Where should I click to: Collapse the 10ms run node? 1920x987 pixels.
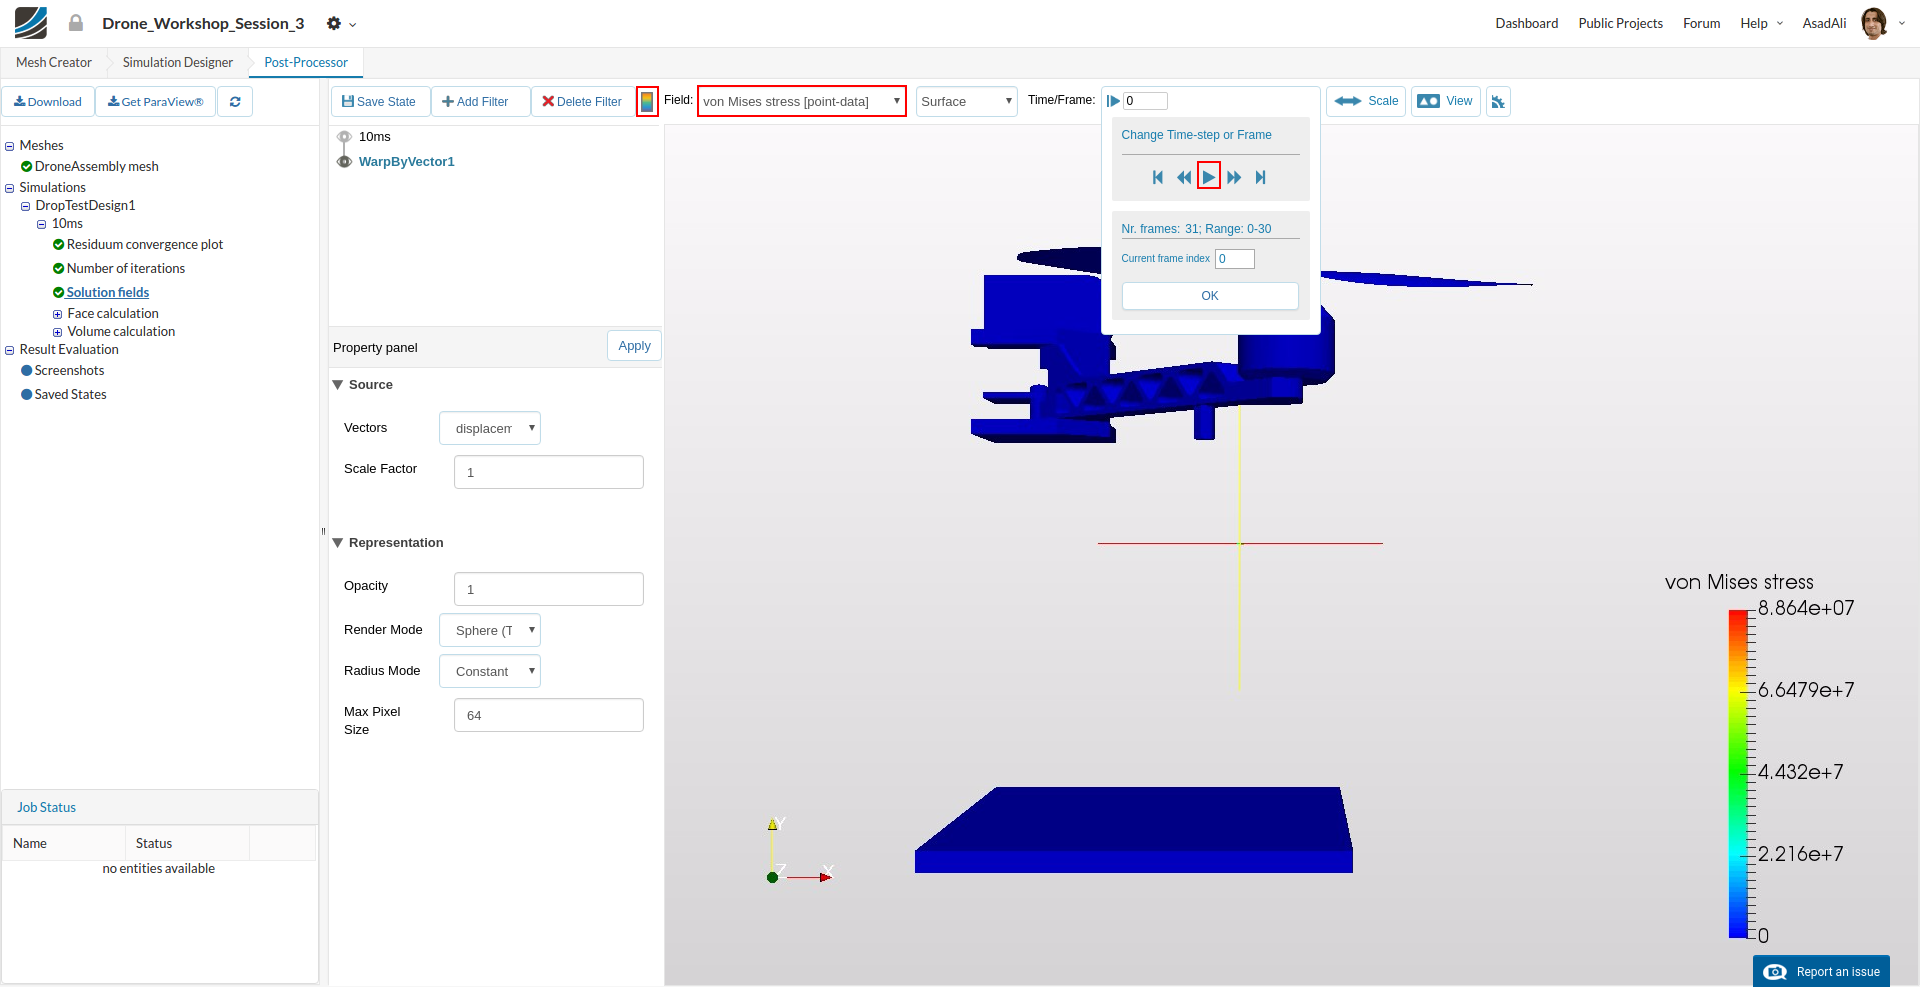(x=42, y=224)
